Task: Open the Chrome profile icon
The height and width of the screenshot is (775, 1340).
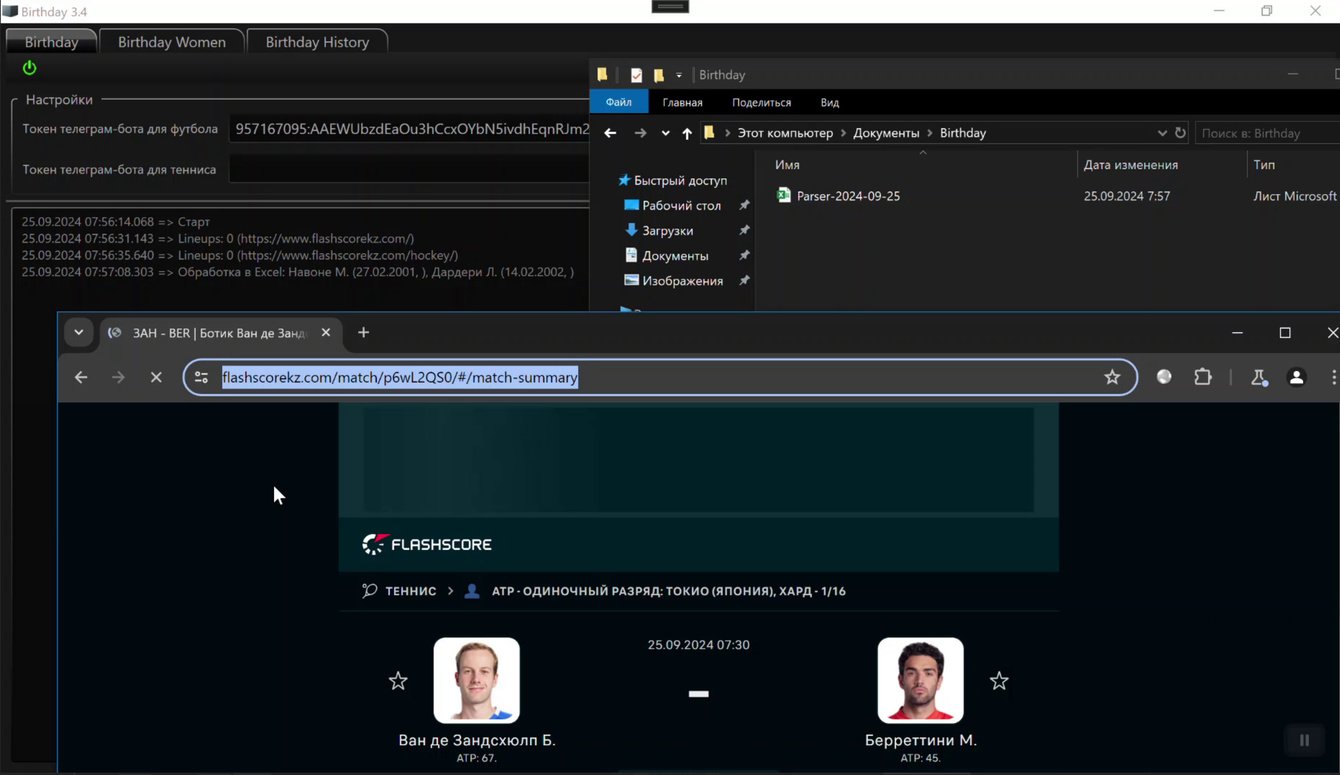Action: coord(1296,377)
